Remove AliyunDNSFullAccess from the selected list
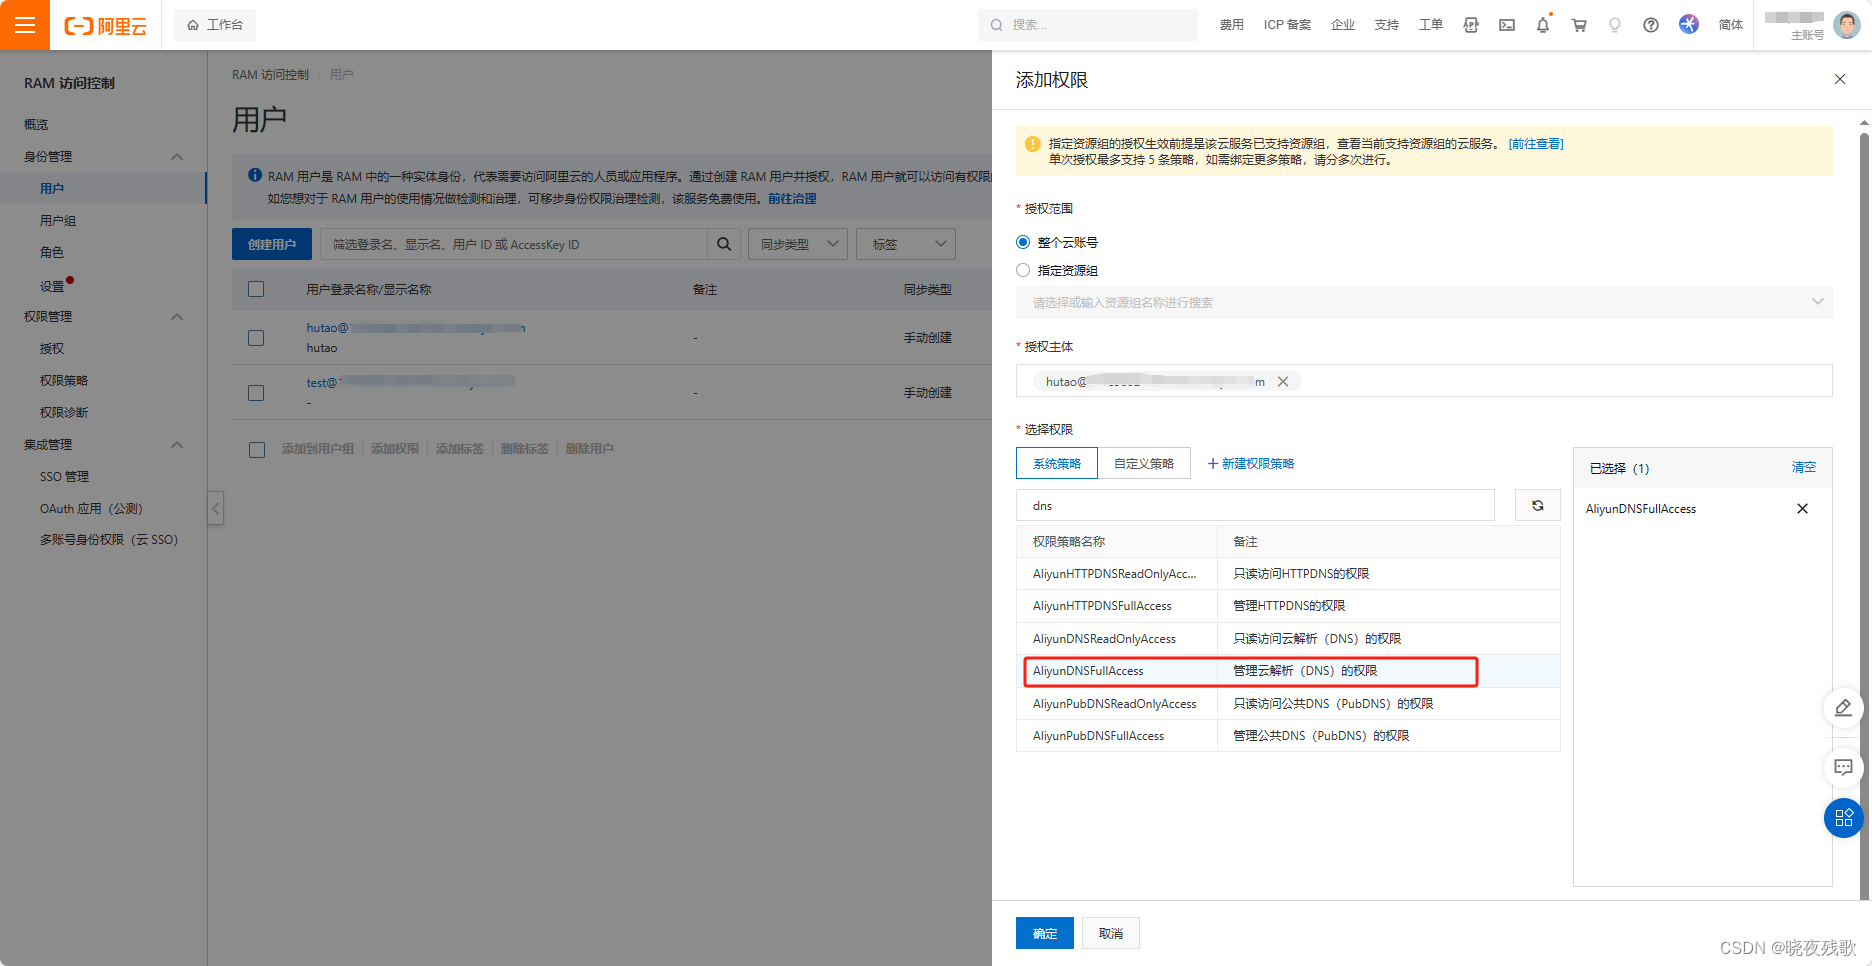Image resolution: width=1872 pixels, height=966 pixels. pos(1803,509)
